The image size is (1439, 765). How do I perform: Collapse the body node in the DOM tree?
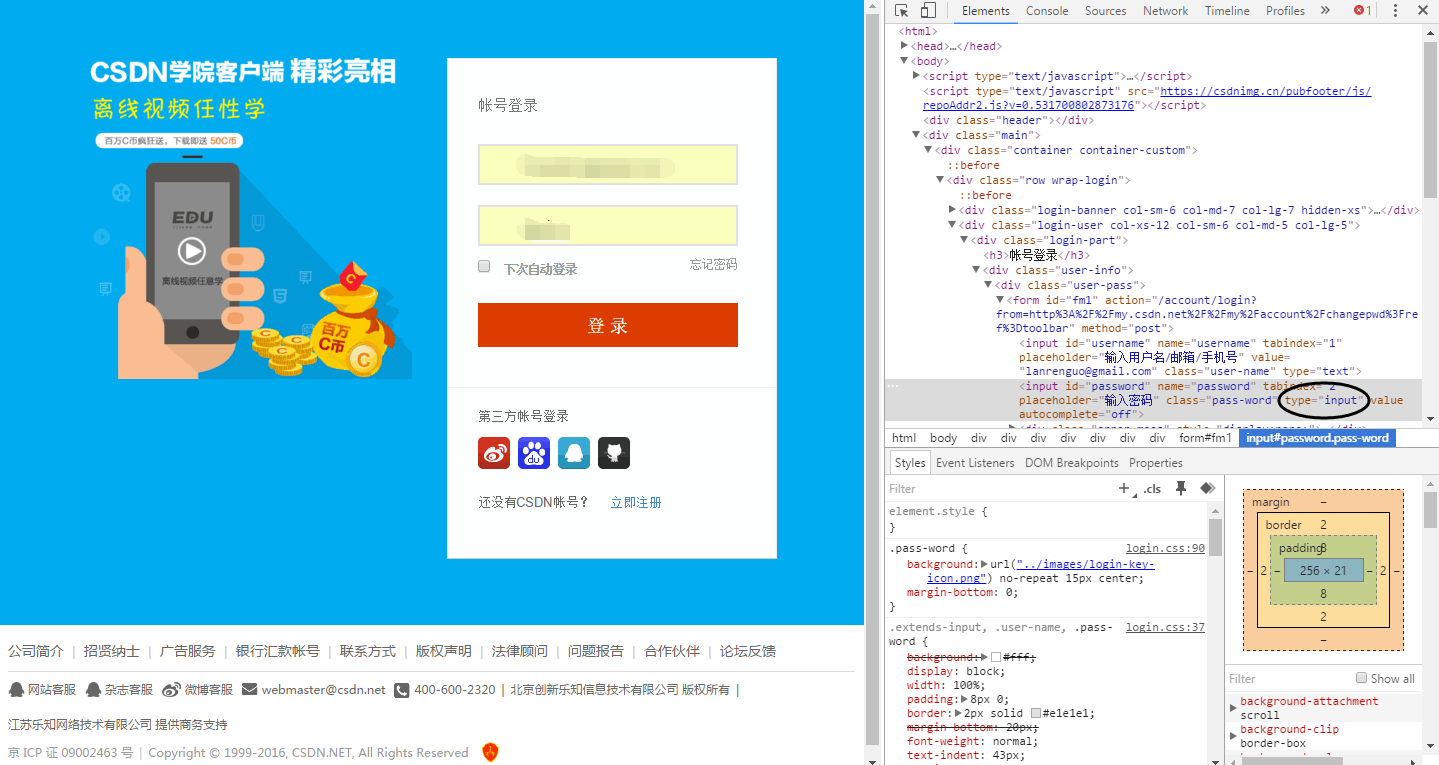tap(904, 61)
